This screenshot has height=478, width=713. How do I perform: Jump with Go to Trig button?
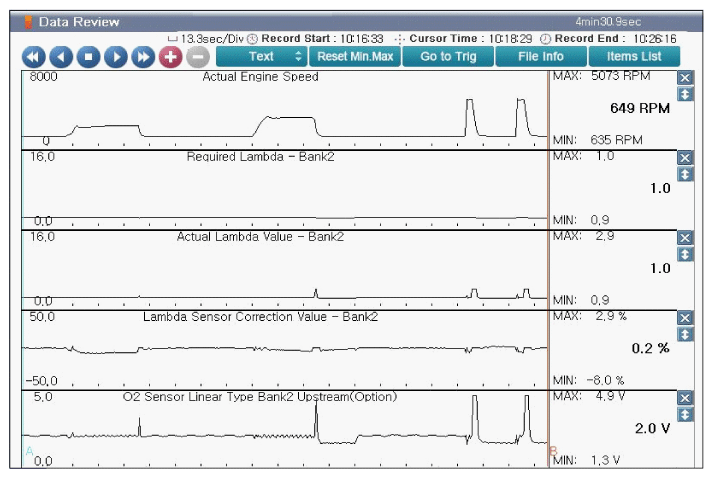click(x=448, y=57)
